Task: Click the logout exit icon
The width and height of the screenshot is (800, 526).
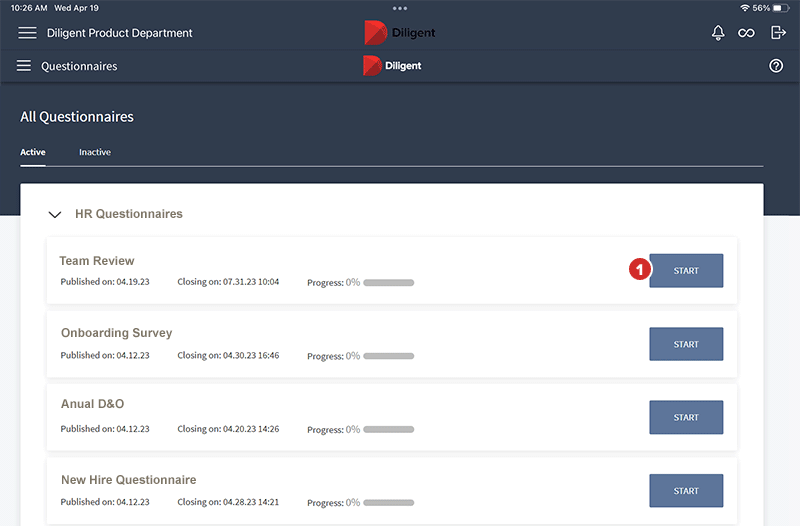Action: 778,33
